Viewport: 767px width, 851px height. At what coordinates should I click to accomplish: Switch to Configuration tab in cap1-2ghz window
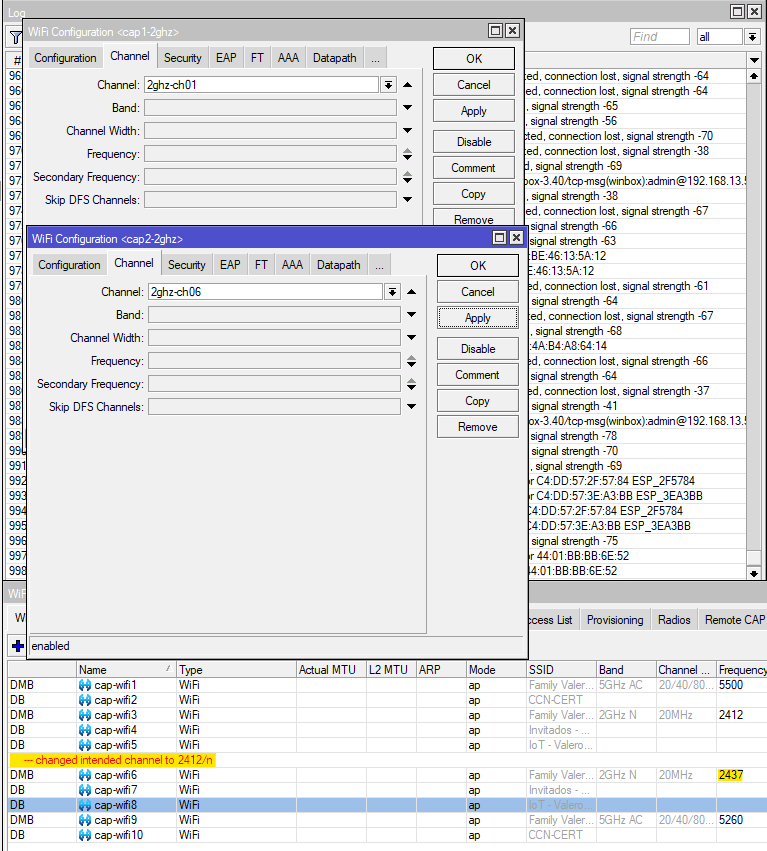65,58
